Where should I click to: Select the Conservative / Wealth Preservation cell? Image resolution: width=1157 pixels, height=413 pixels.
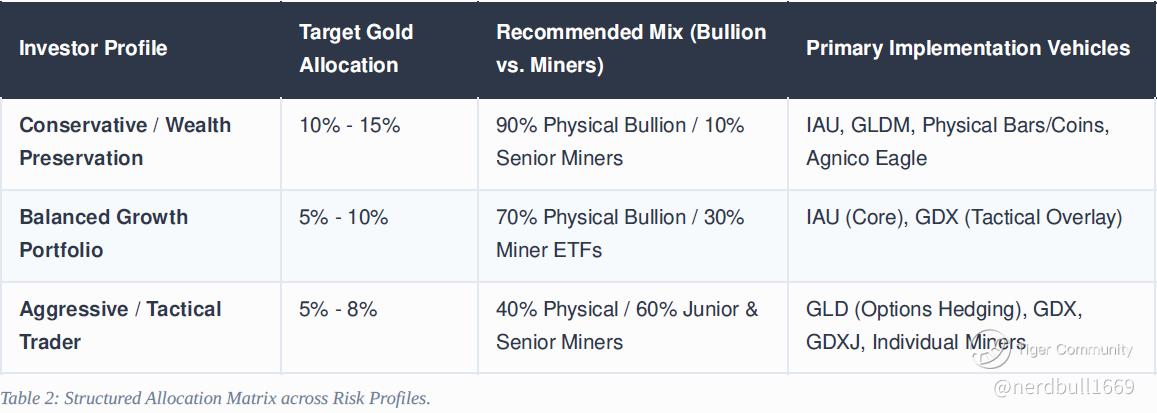pos(140,144)
